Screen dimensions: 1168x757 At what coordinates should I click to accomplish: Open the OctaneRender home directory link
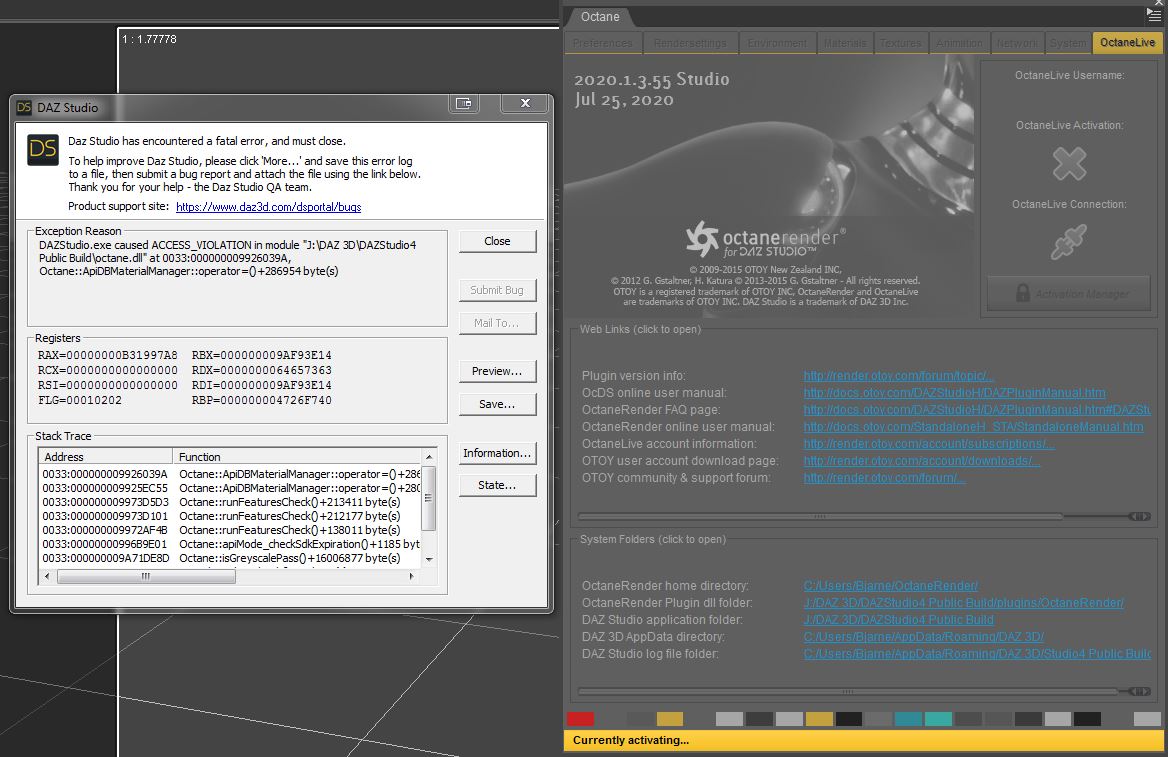[x=890, y=586]
